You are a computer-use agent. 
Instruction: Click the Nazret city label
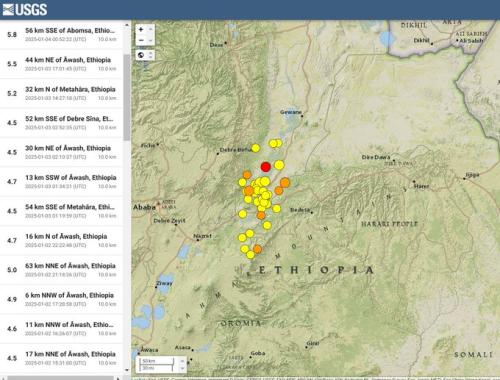click(x=202, y=236)
